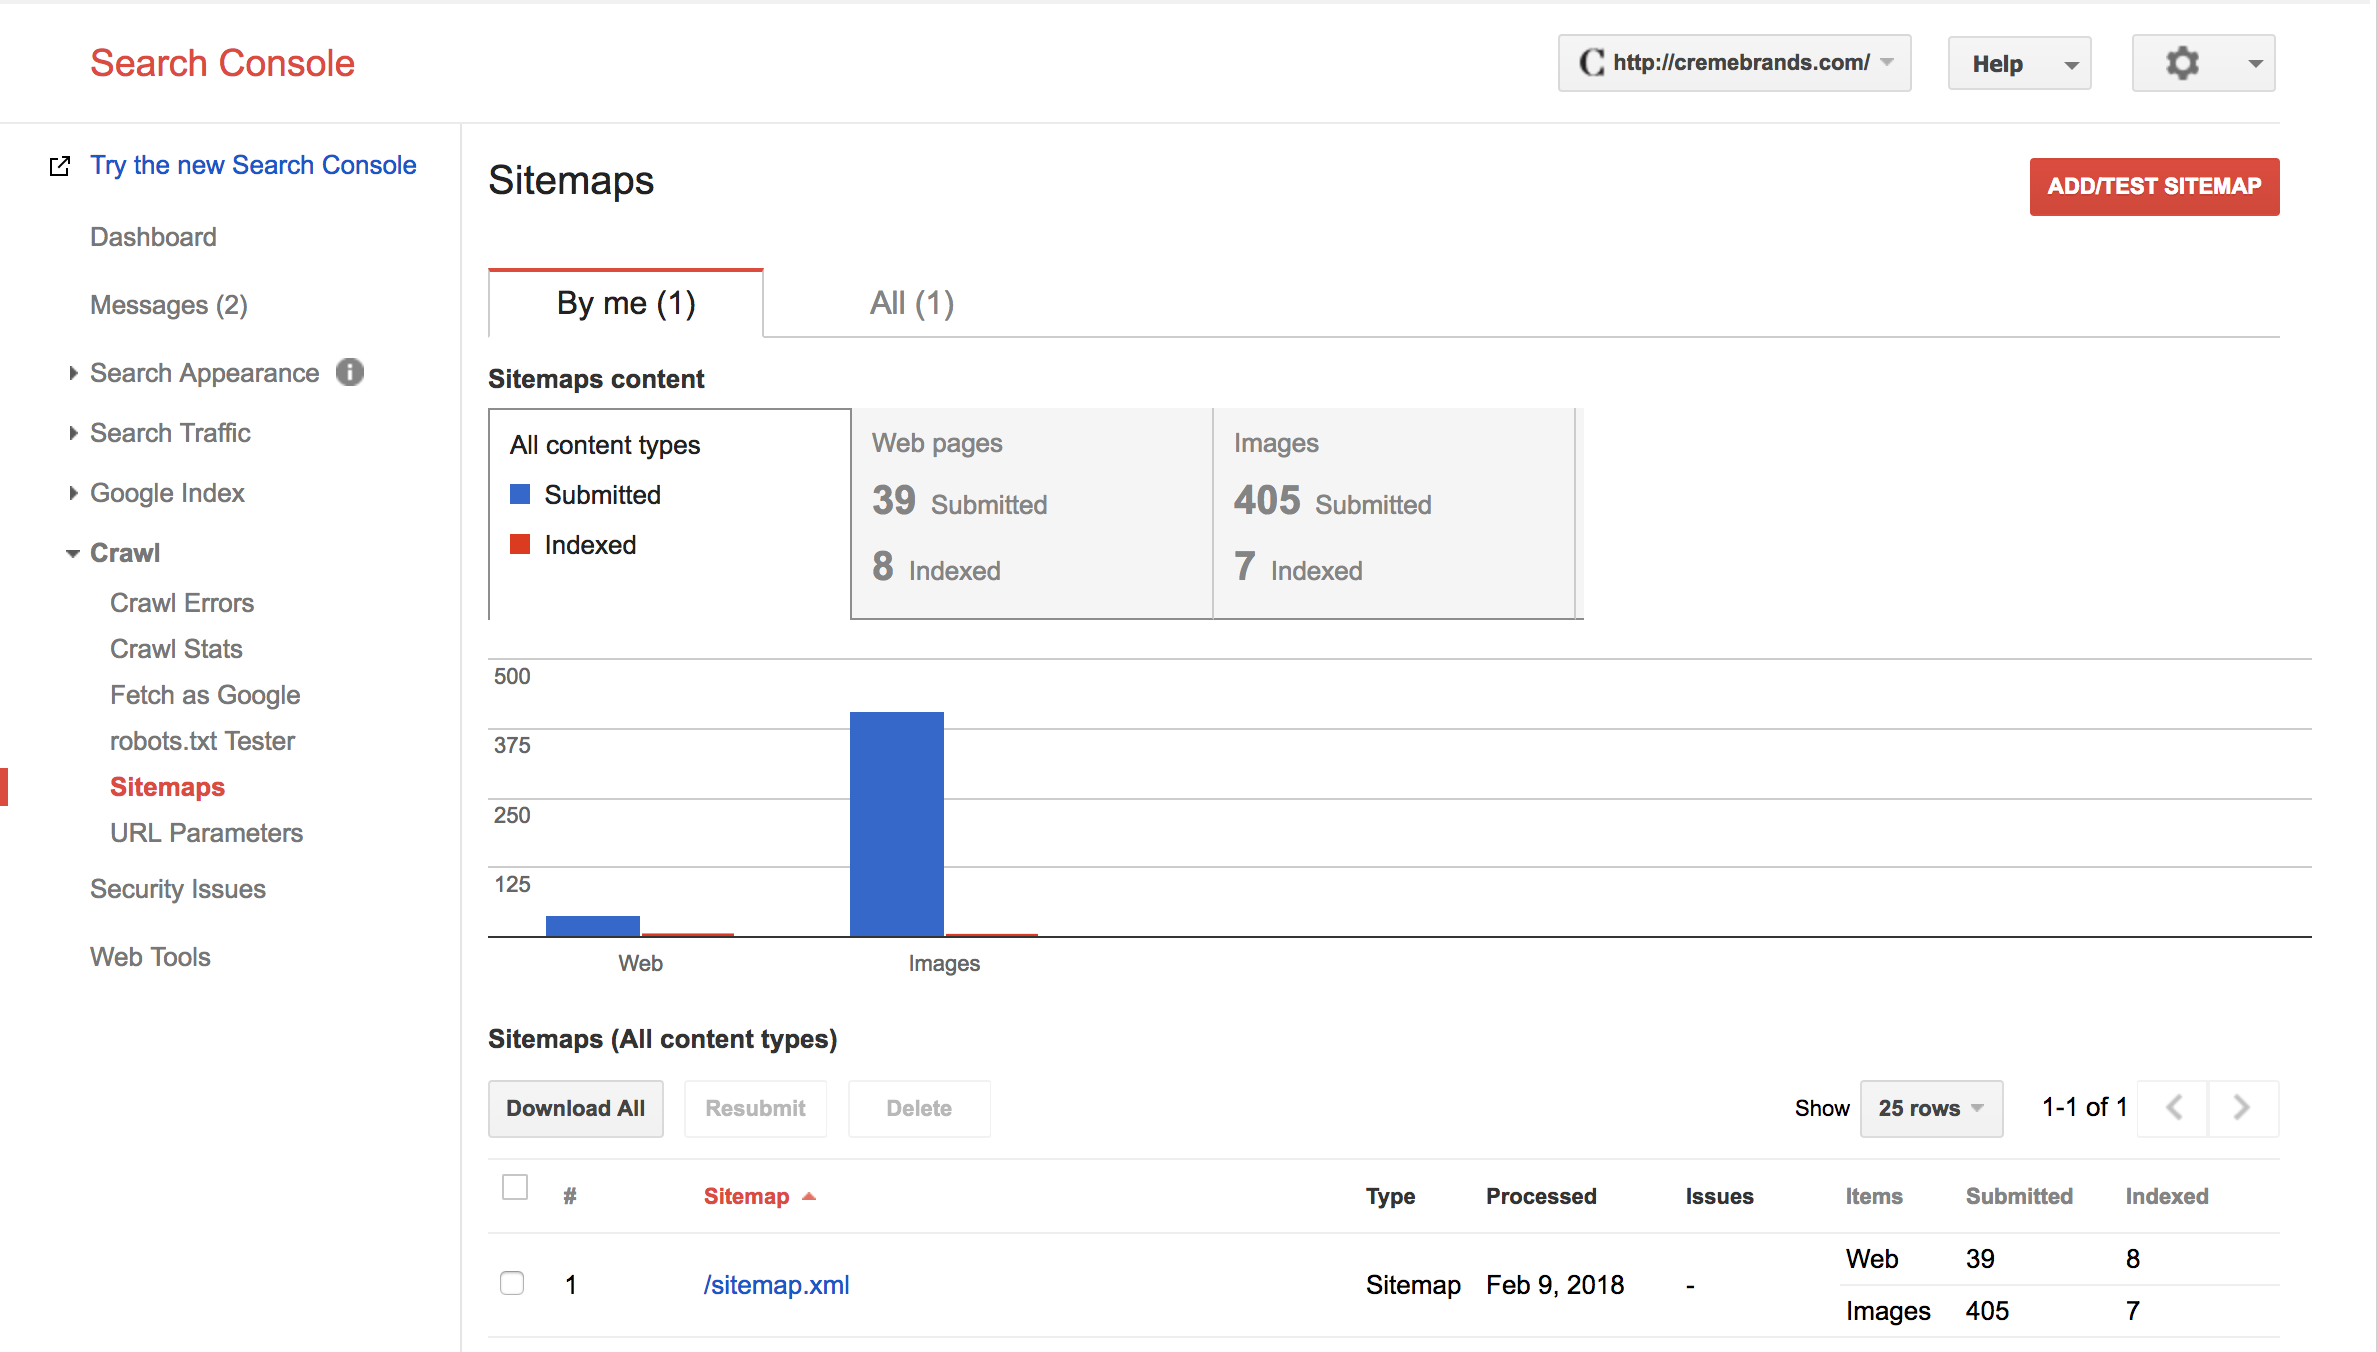Click the blue Submitted legend swatch

pos(520,495)
